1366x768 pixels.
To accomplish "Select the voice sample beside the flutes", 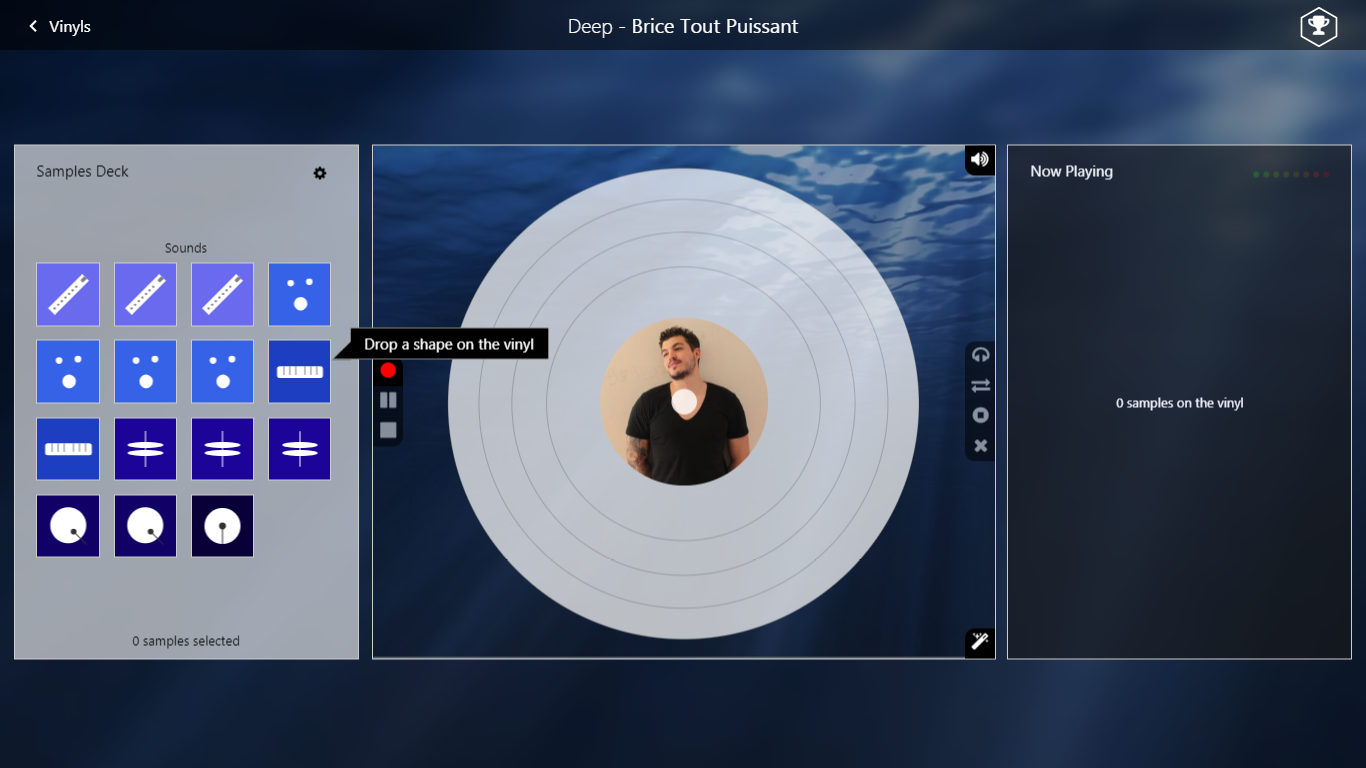I will pyautogui.click(x=299, y=294).
